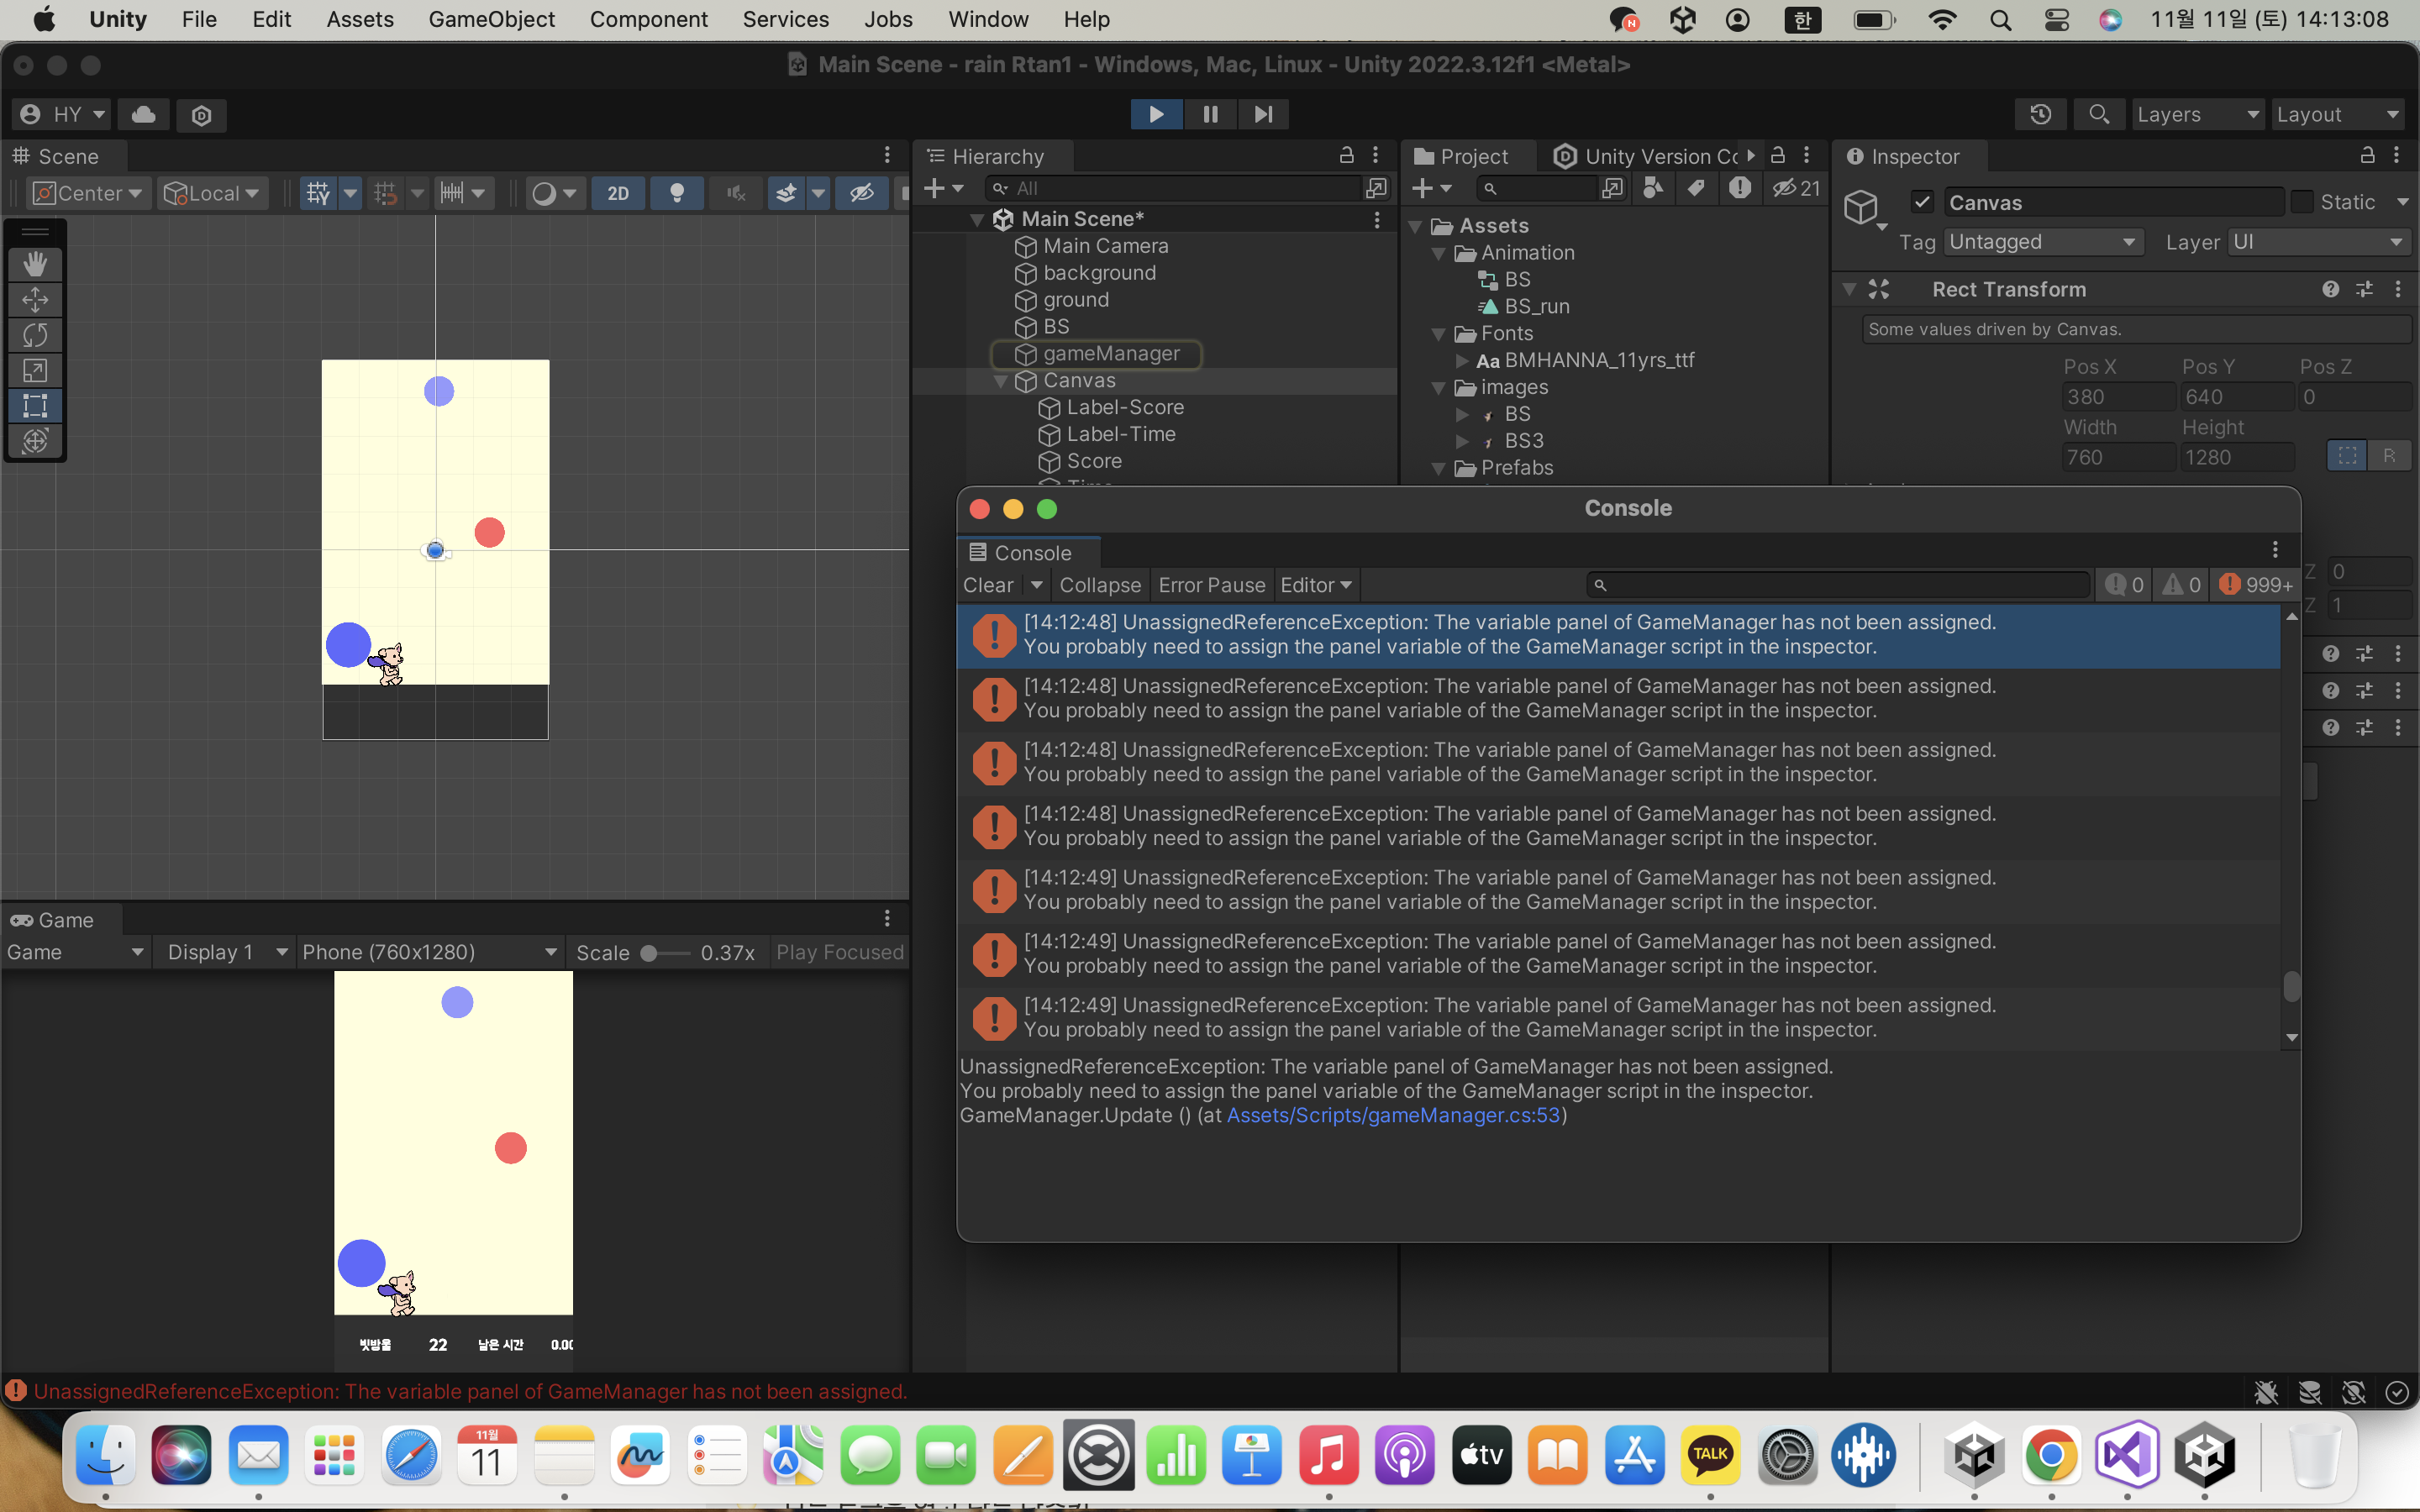Click the Step frame button

coord(1263,114)
